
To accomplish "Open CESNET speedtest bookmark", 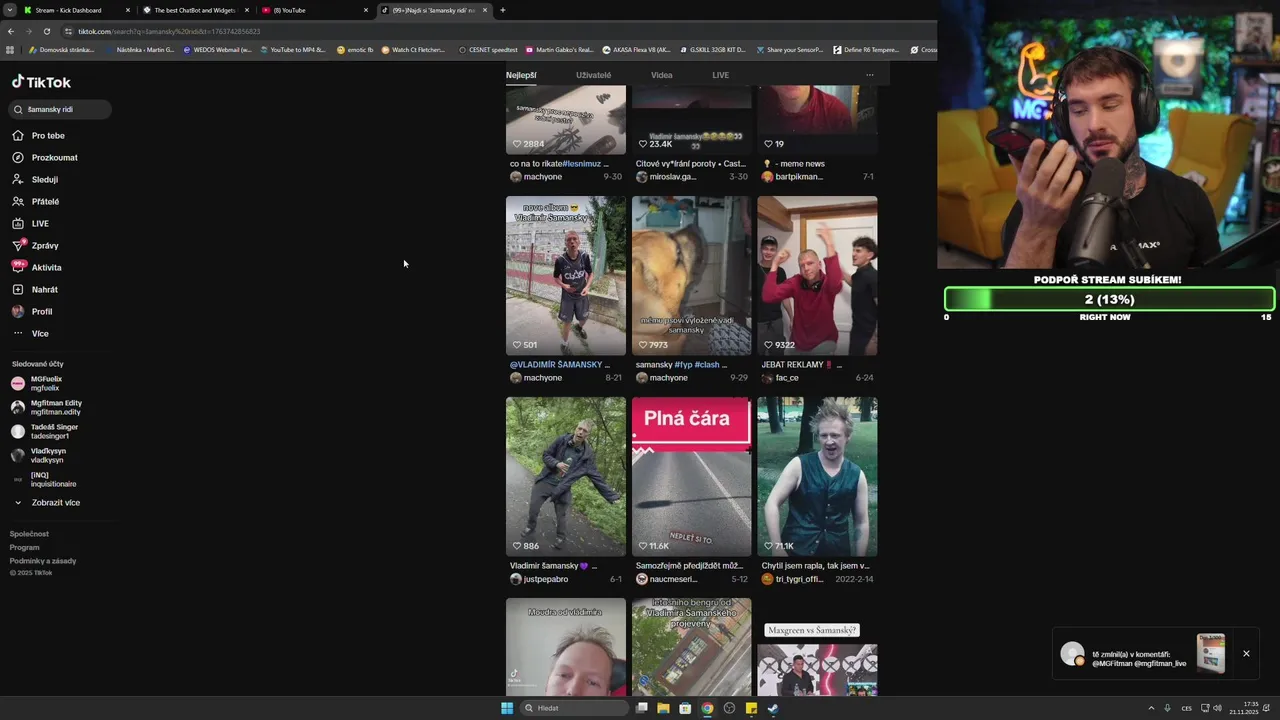I will tap(488, 49).
